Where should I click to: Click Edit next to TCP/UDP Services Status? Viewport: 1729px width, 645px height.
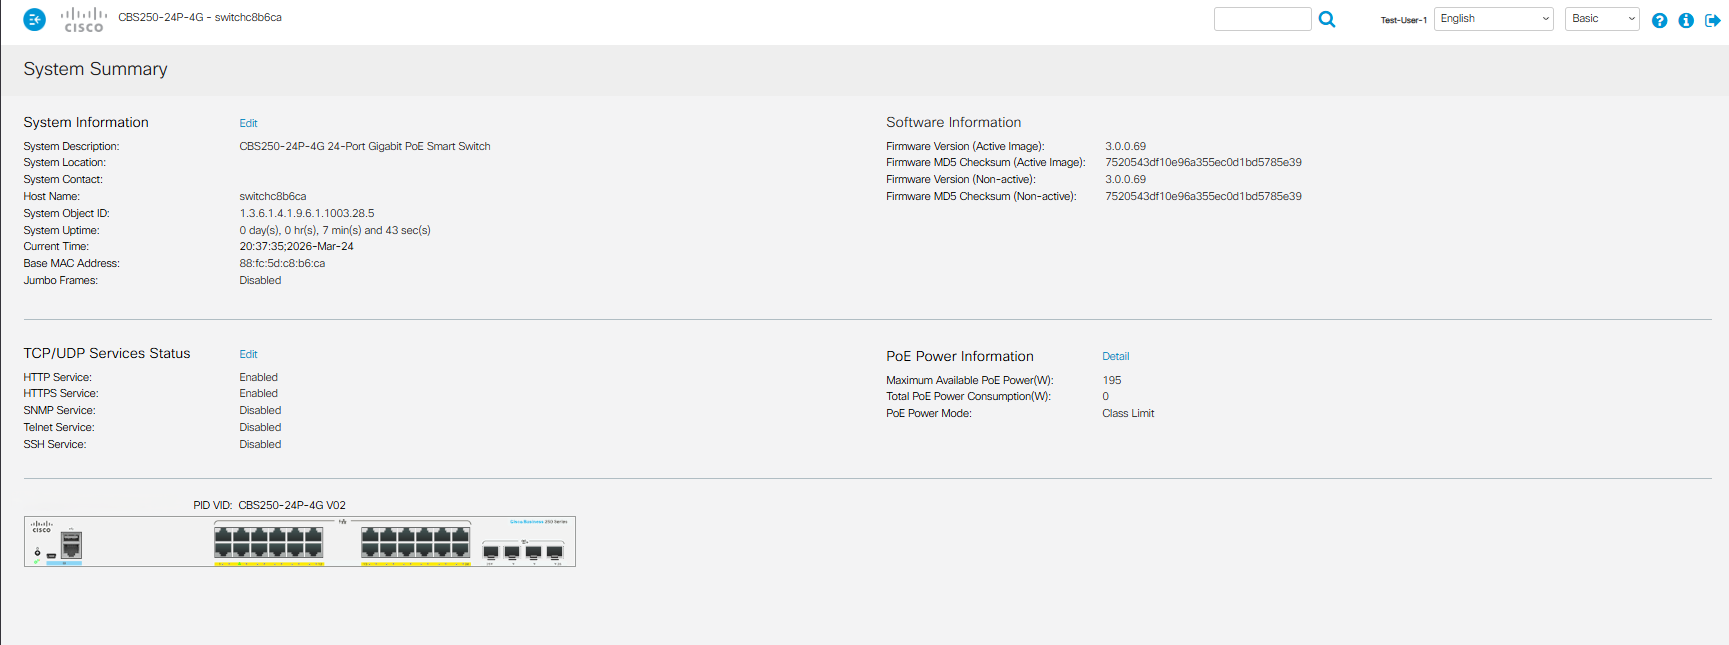248,354
